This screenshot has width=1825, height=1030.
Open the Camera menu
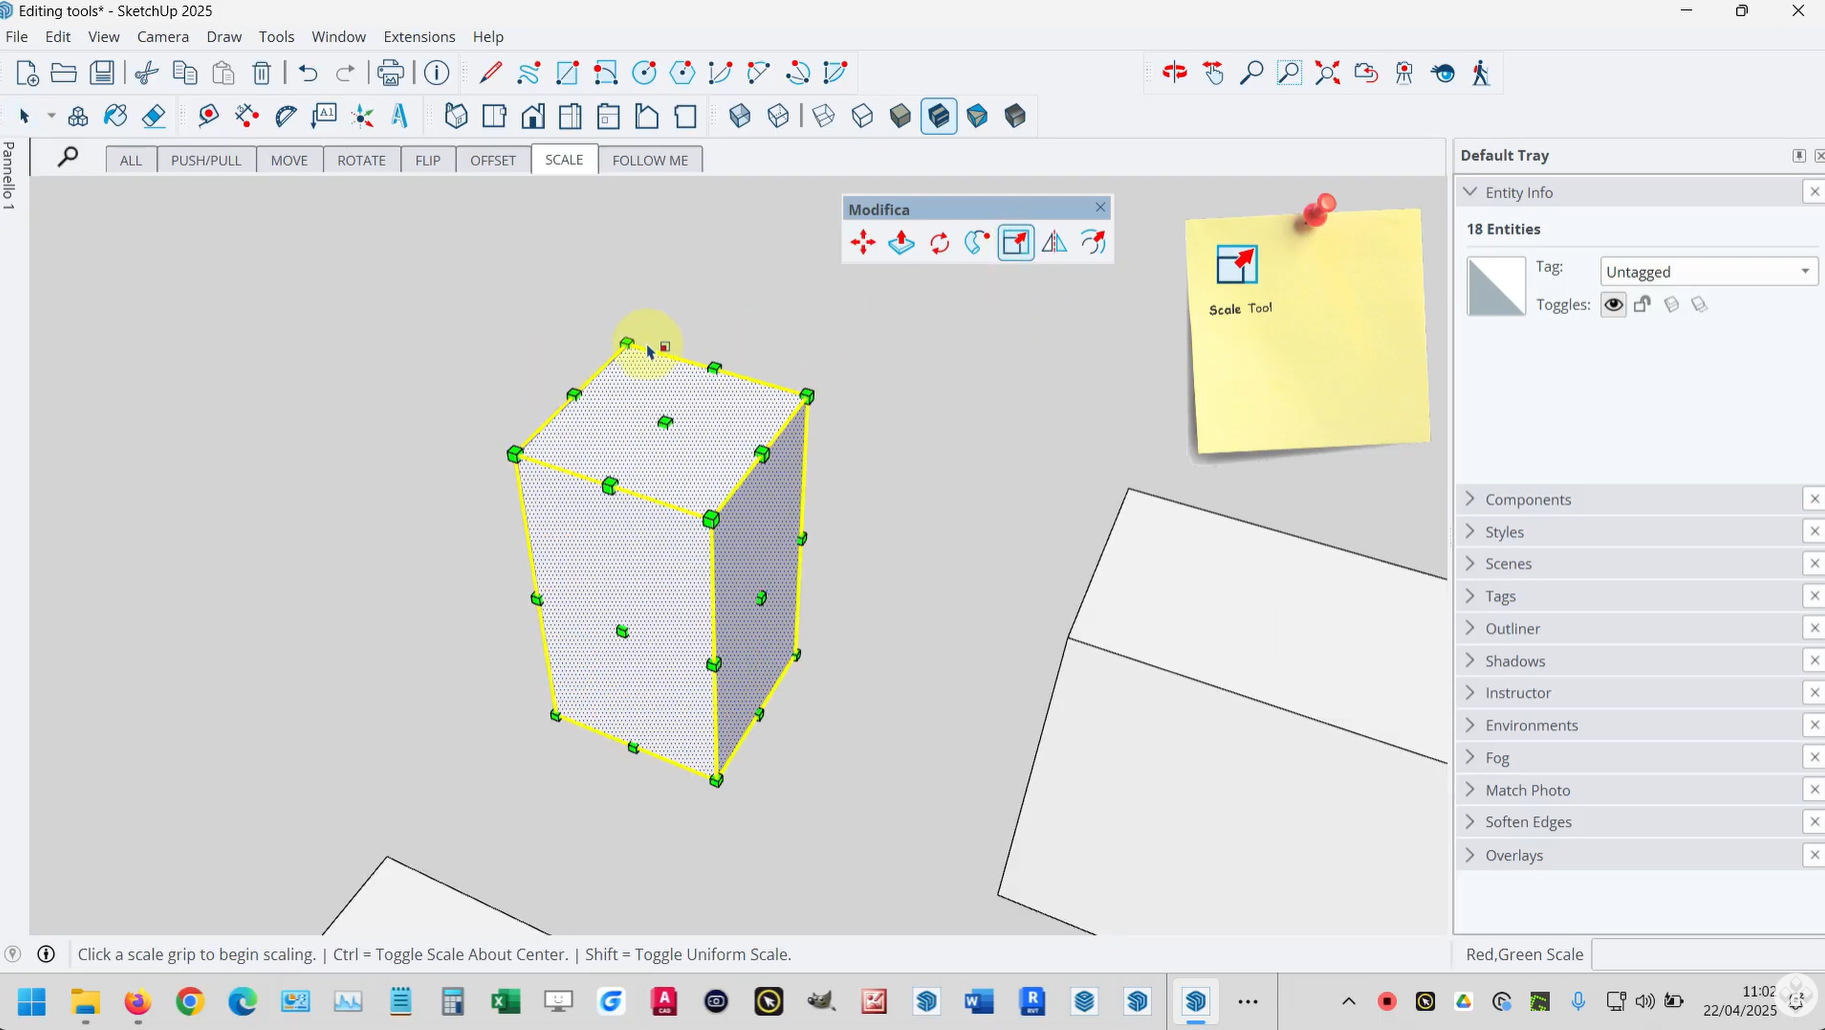coord(163,37)
